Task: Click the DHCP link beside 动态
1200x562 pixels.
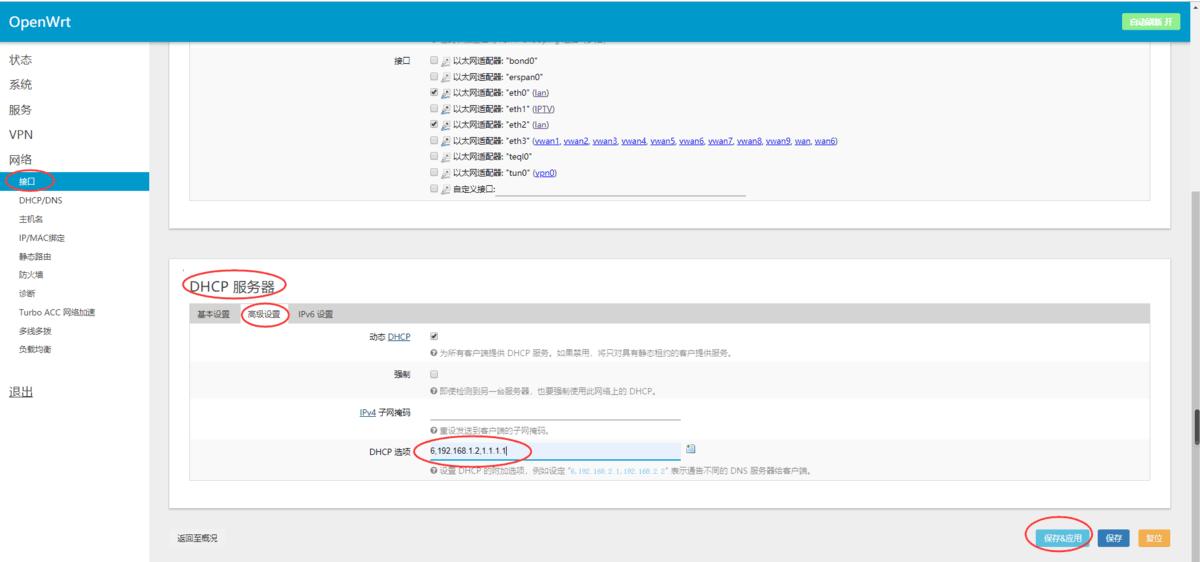Action: 399,337
